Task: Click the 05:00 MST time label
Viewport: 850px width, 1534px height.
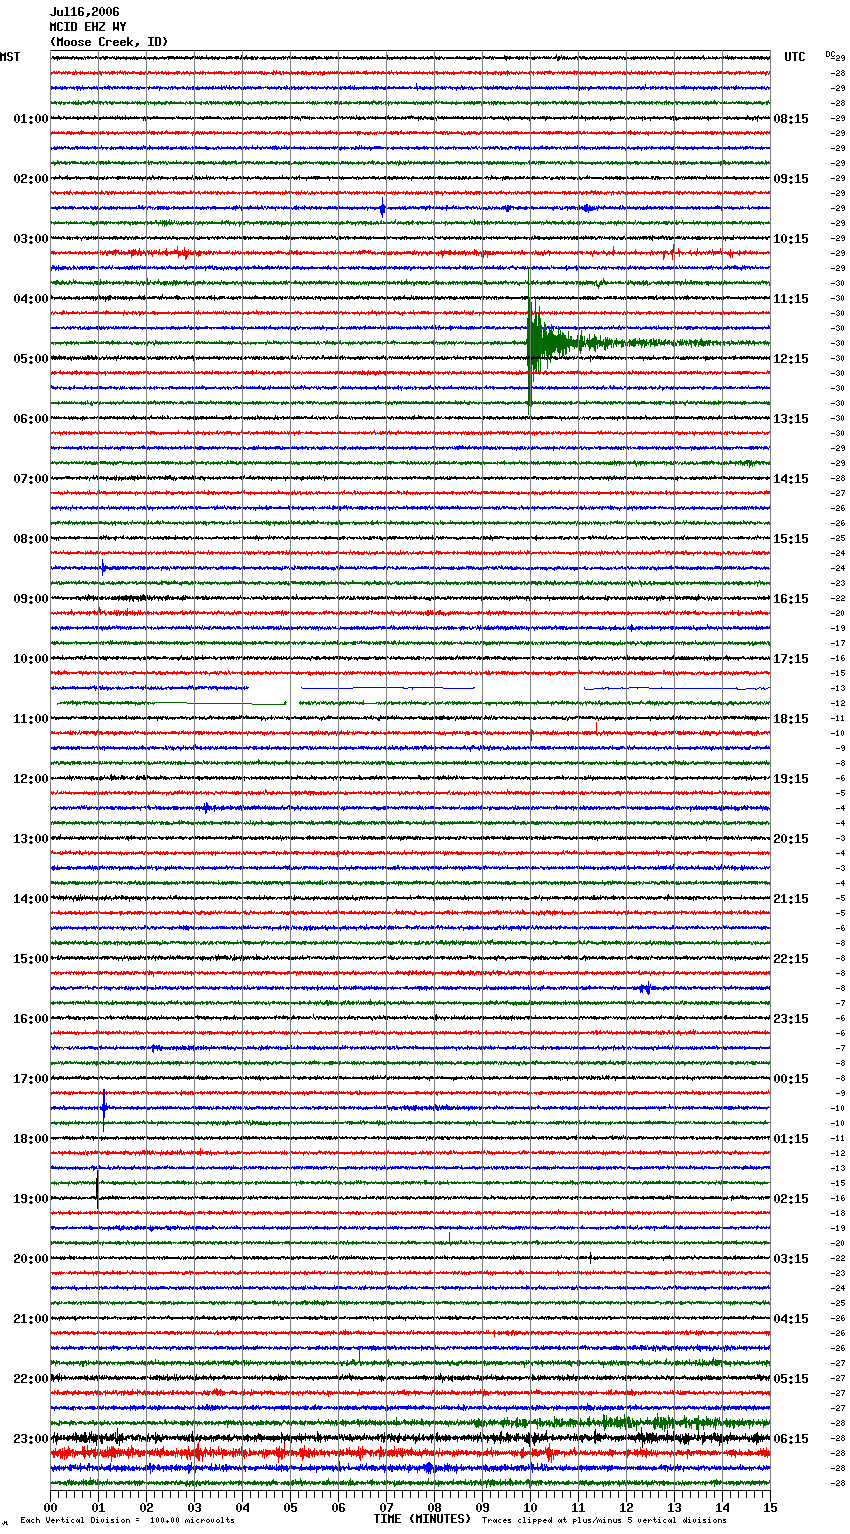Action: (31, 359)
